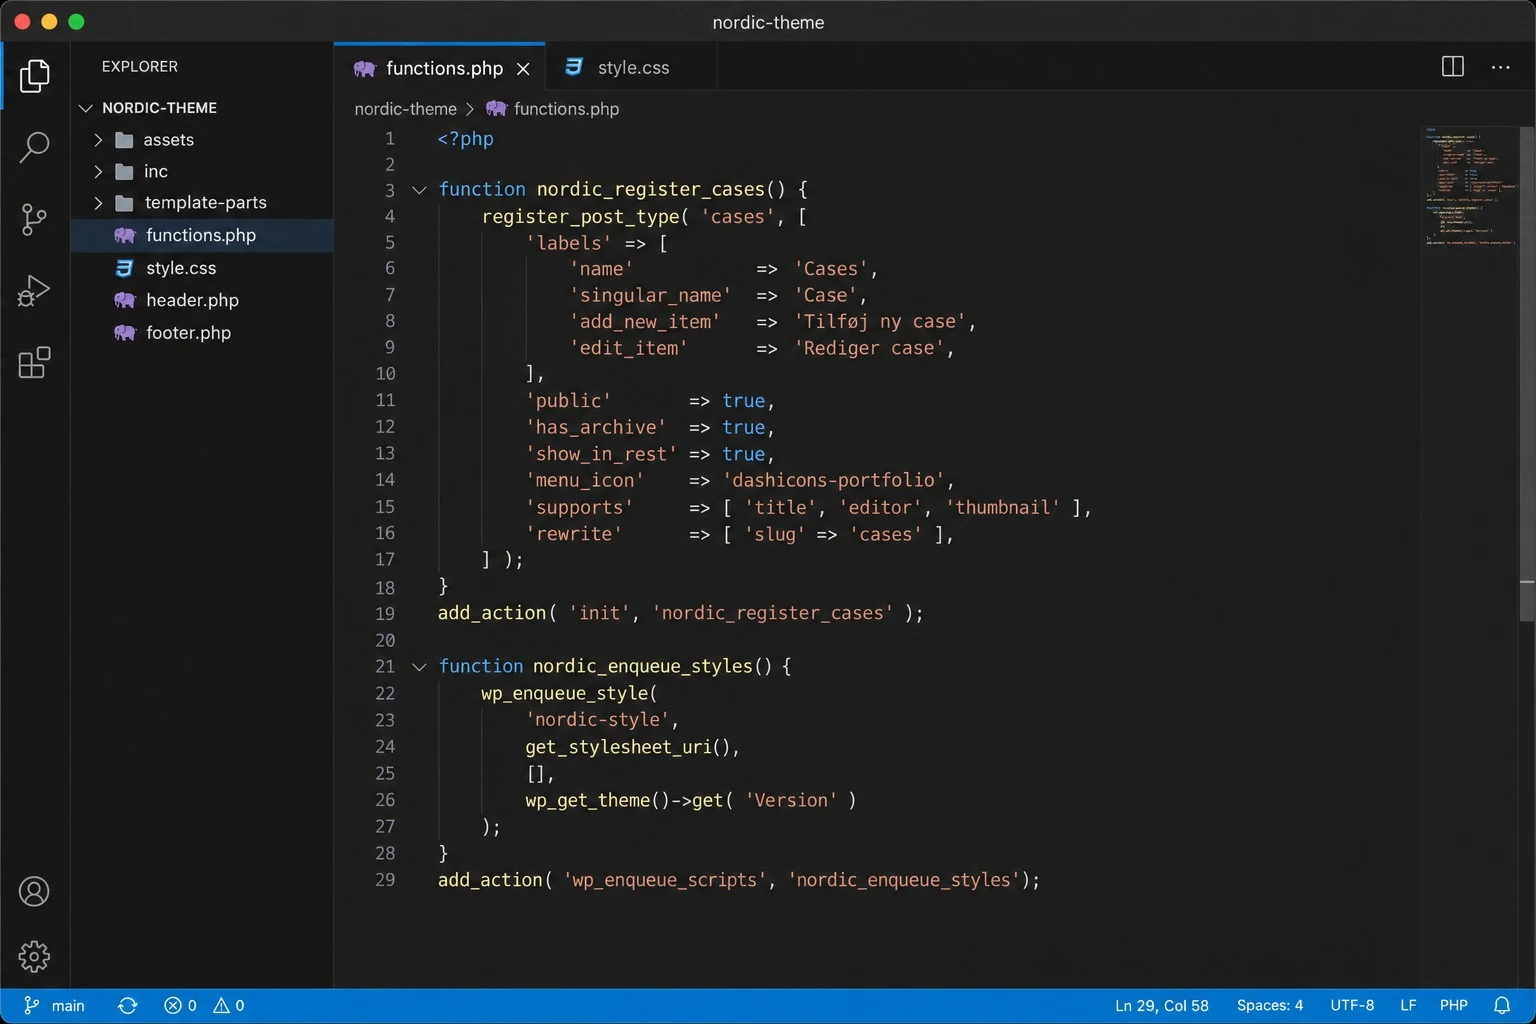Split the editor to the right
Screen dimensions: 1536x1024
tap(1453, 67)
